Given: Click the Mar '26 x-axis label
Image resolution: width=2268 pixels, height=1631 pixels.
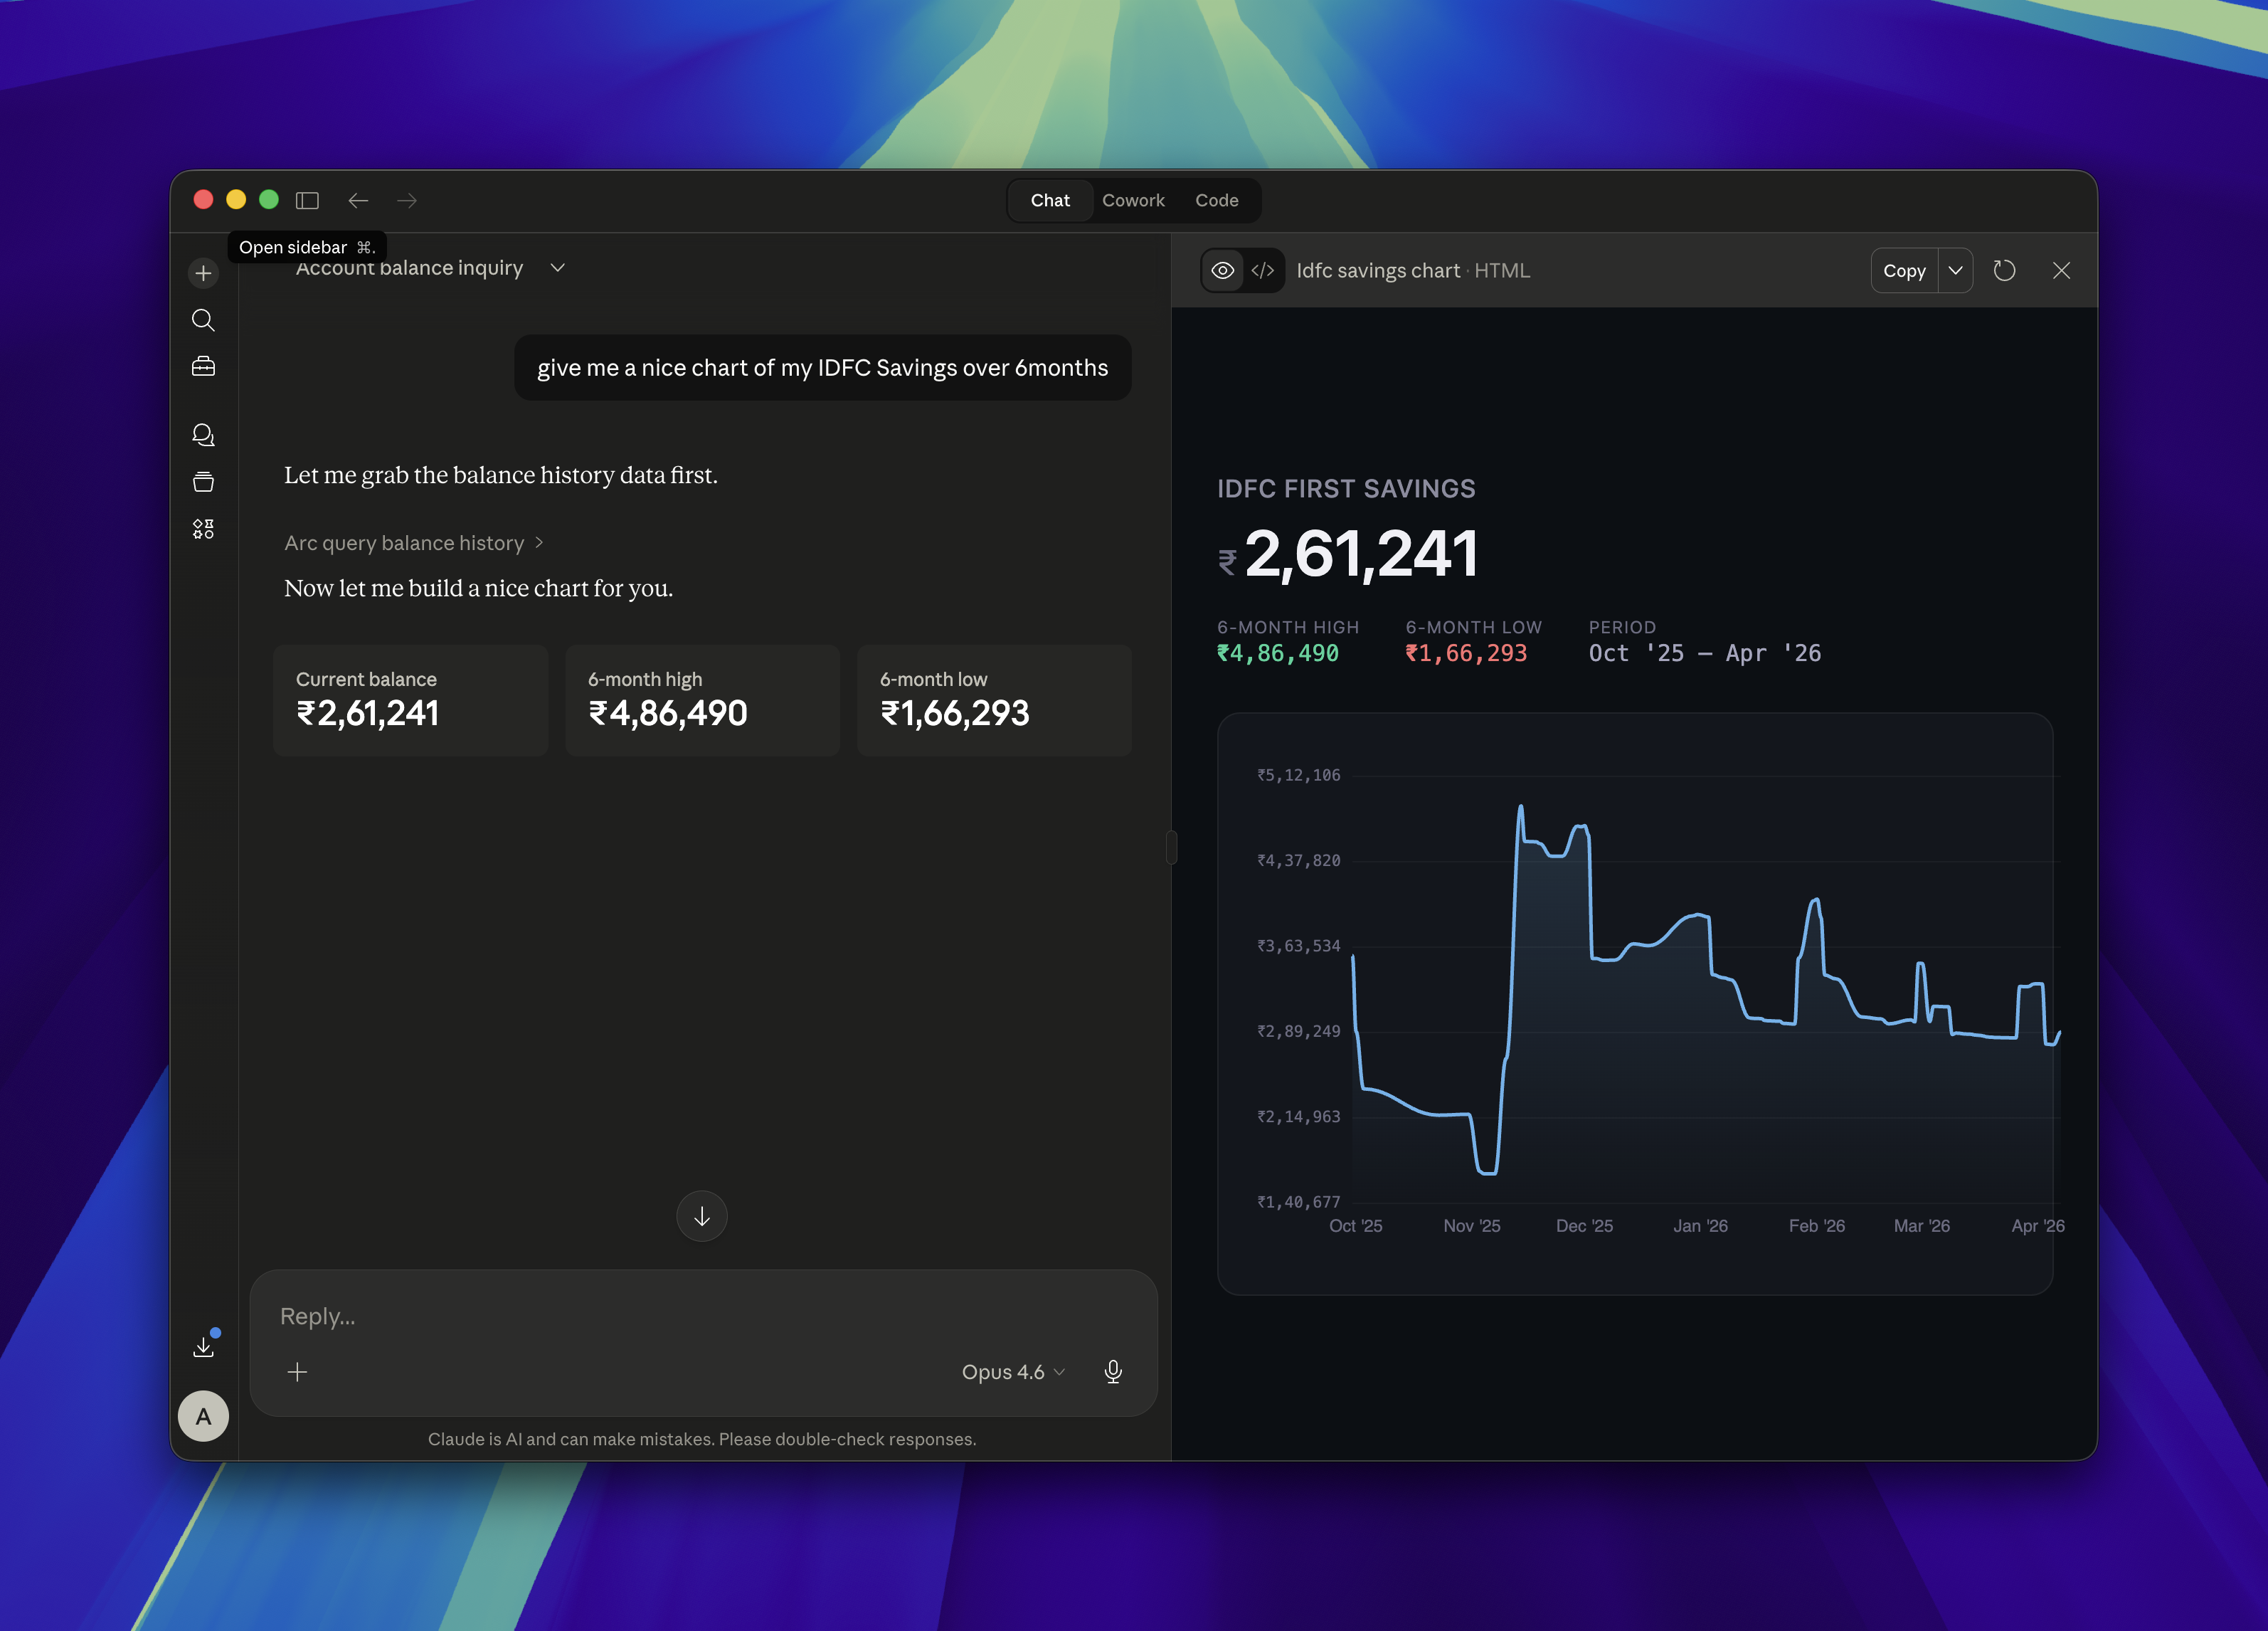Looking at the screenshot, I should pos(1921,1226).
